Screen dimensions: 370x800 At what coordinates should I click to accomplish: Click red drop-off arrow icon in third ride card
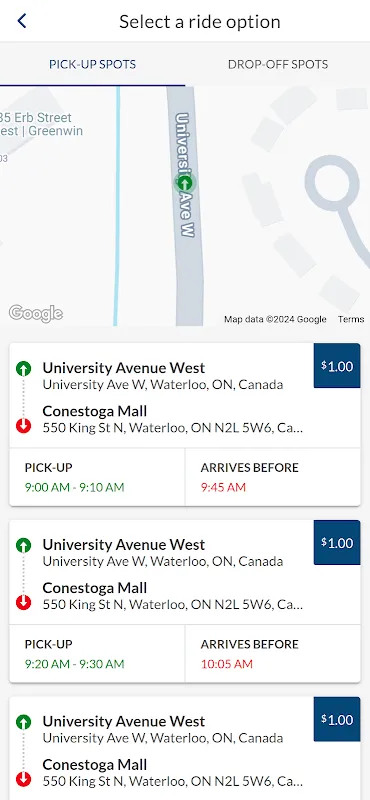click(23, 780)
